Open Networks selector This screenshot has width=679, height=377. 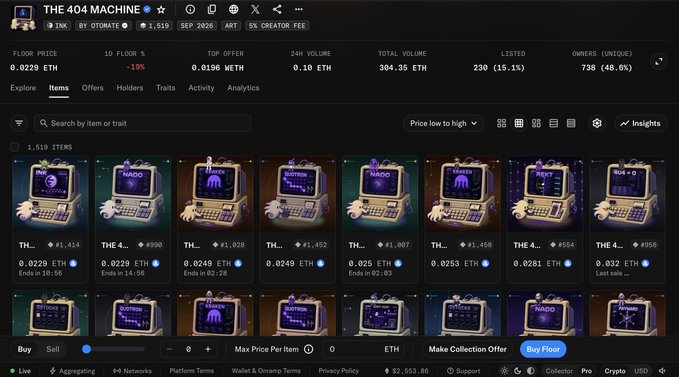click(132, 371)
